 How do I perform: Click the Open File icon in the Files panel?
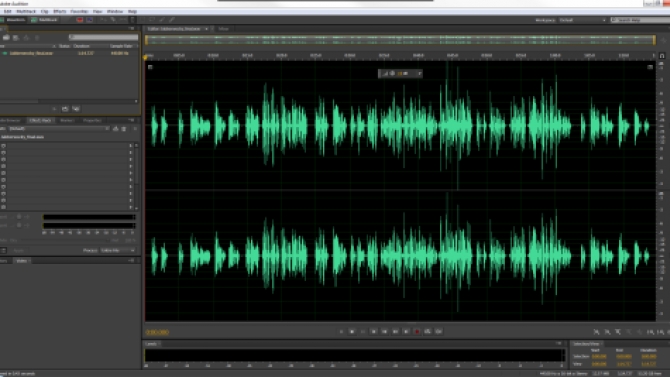[6, 38]
